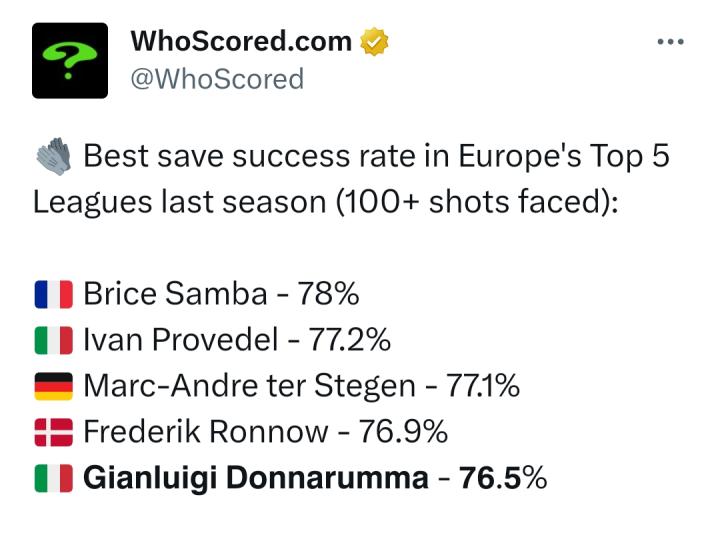Click the goalkeeper gloves emoji
Viewport: 720px width, 535px height.
(53, 157)
